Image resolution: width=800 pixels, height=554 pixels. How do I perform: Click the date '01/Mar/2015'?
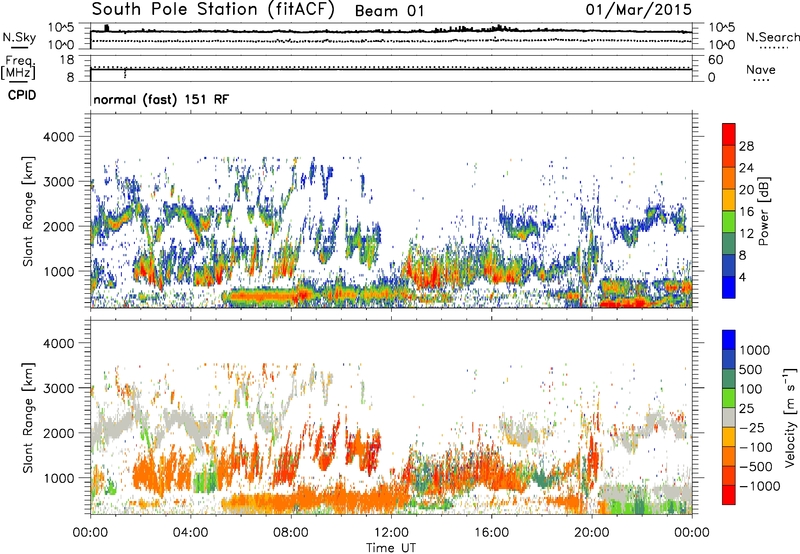point(639,9)
